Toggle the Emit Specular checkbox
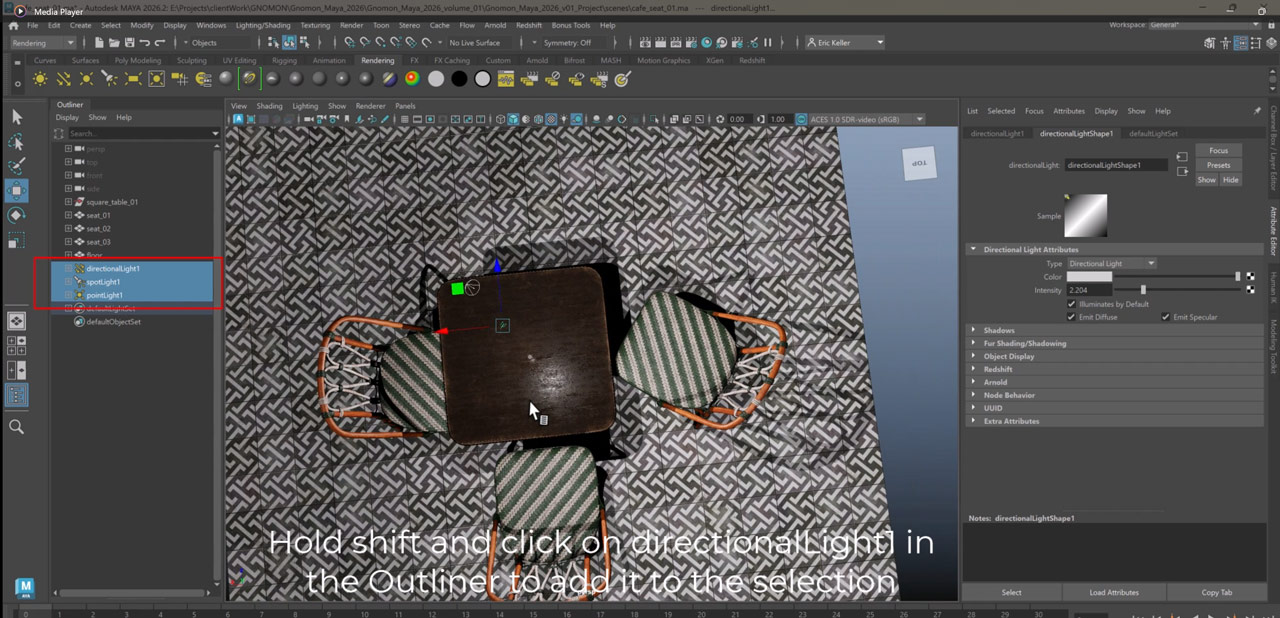Screen dimensions: 1280x618 (1166, 317)
